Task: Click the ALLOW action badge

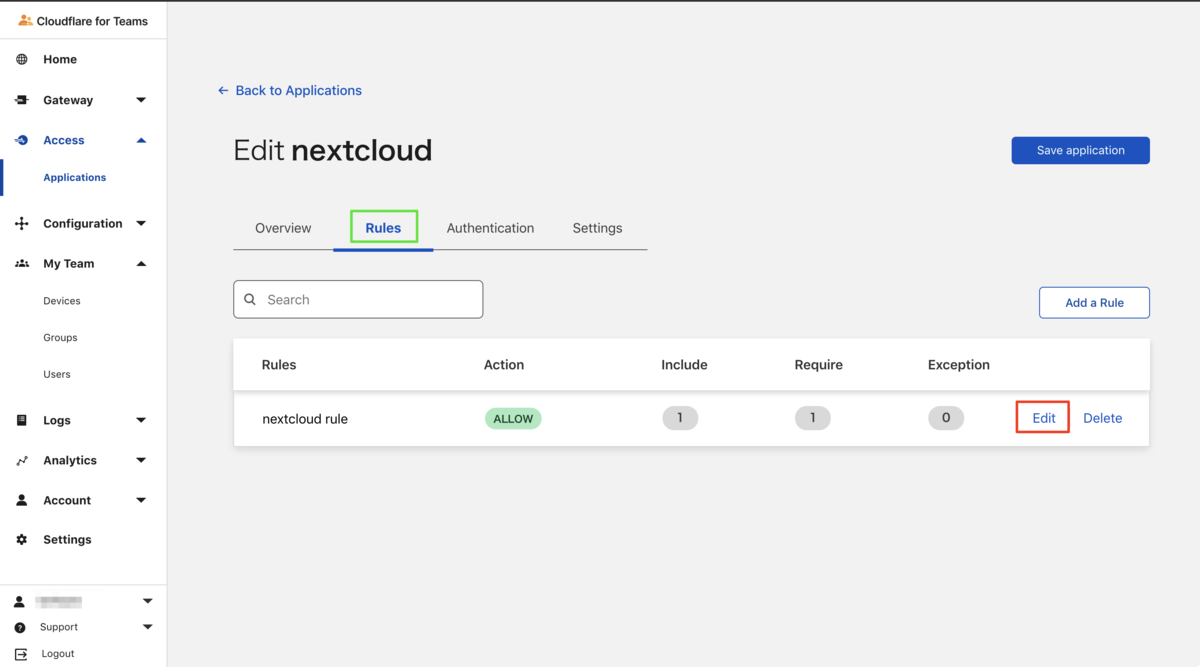Action: pos(513,419)
